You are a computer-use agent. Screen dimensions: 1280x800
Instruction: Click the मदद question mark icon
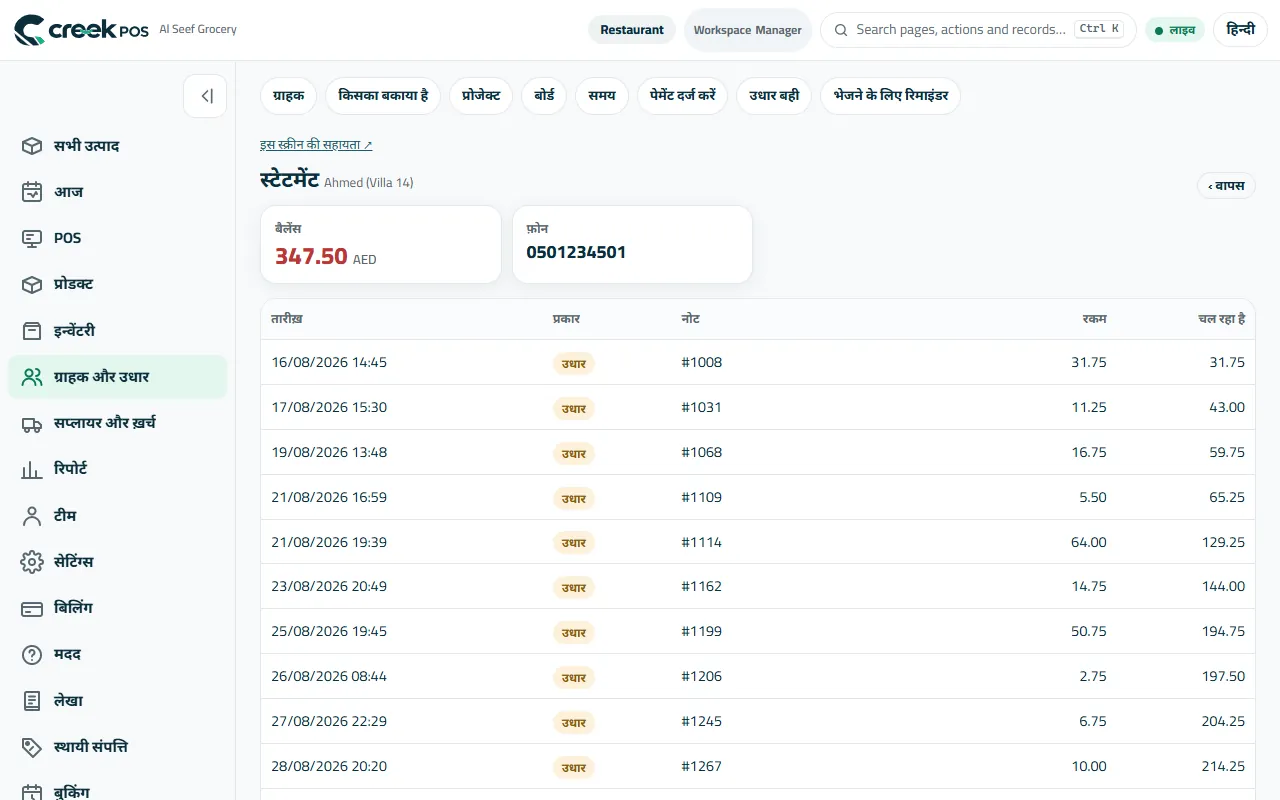point(32,655)
